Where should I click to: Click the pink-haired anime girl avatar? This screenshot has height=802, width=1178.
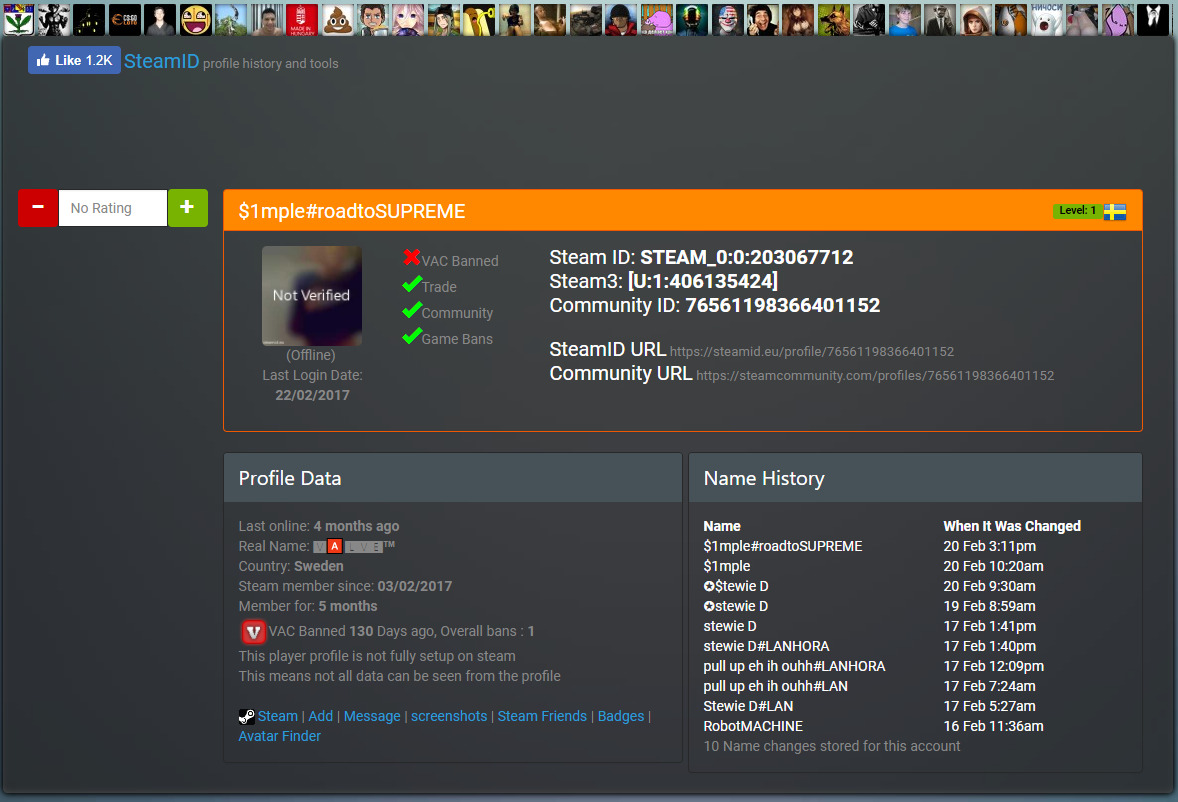(408, 20)
